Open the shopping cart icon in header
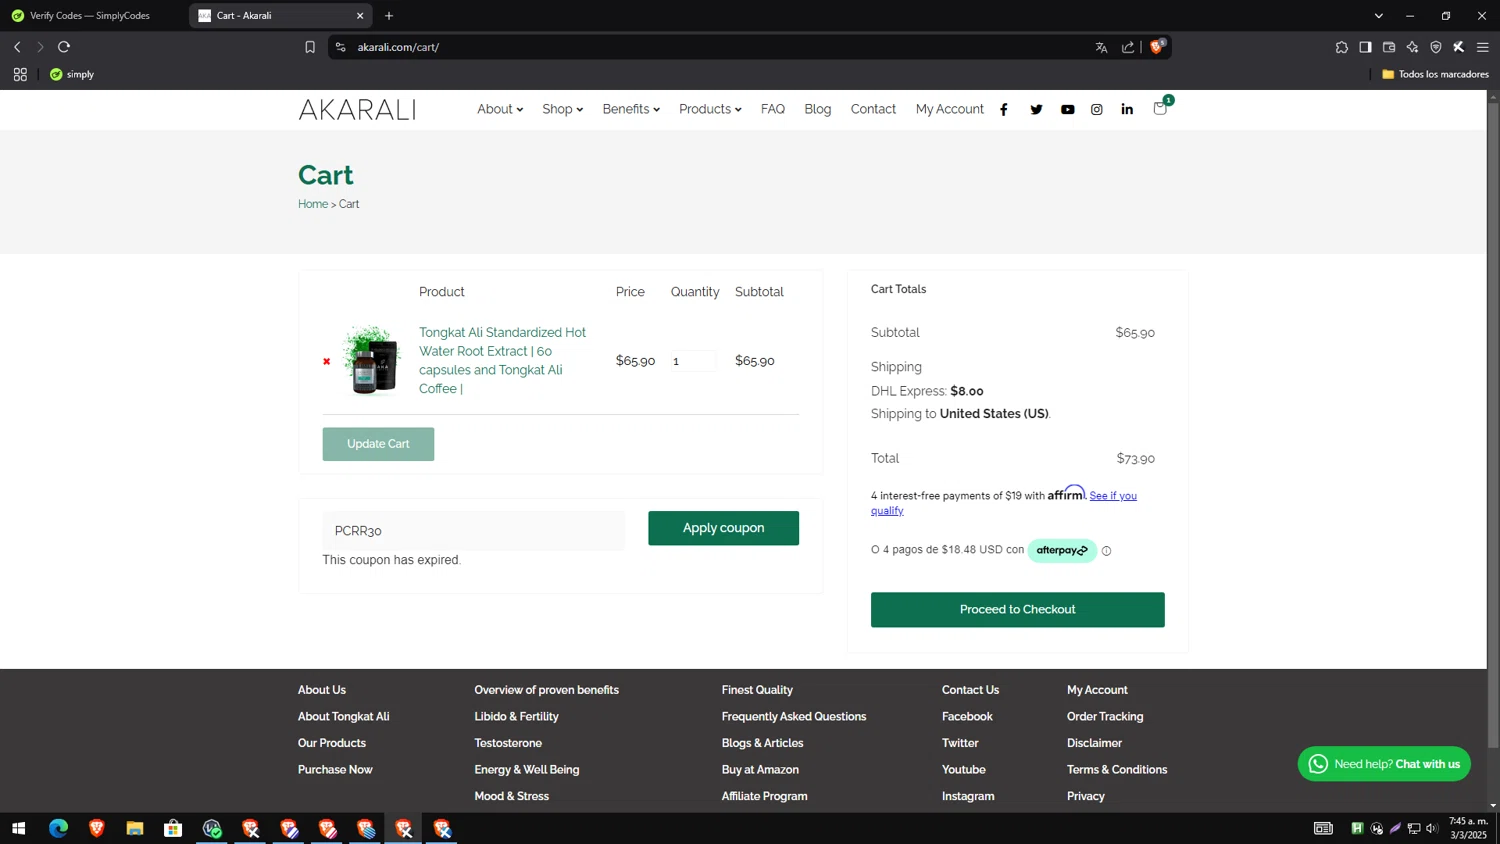 coord(1160,108)
